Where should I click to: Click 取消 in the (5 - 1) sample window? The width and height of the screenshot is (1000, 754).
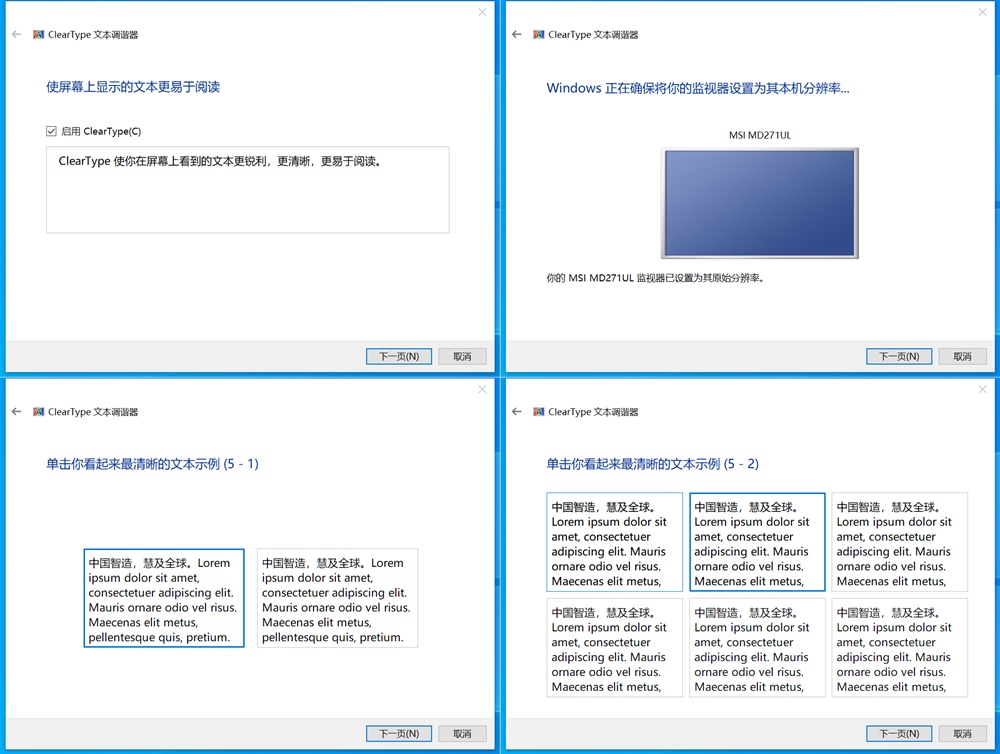[462, 734]
